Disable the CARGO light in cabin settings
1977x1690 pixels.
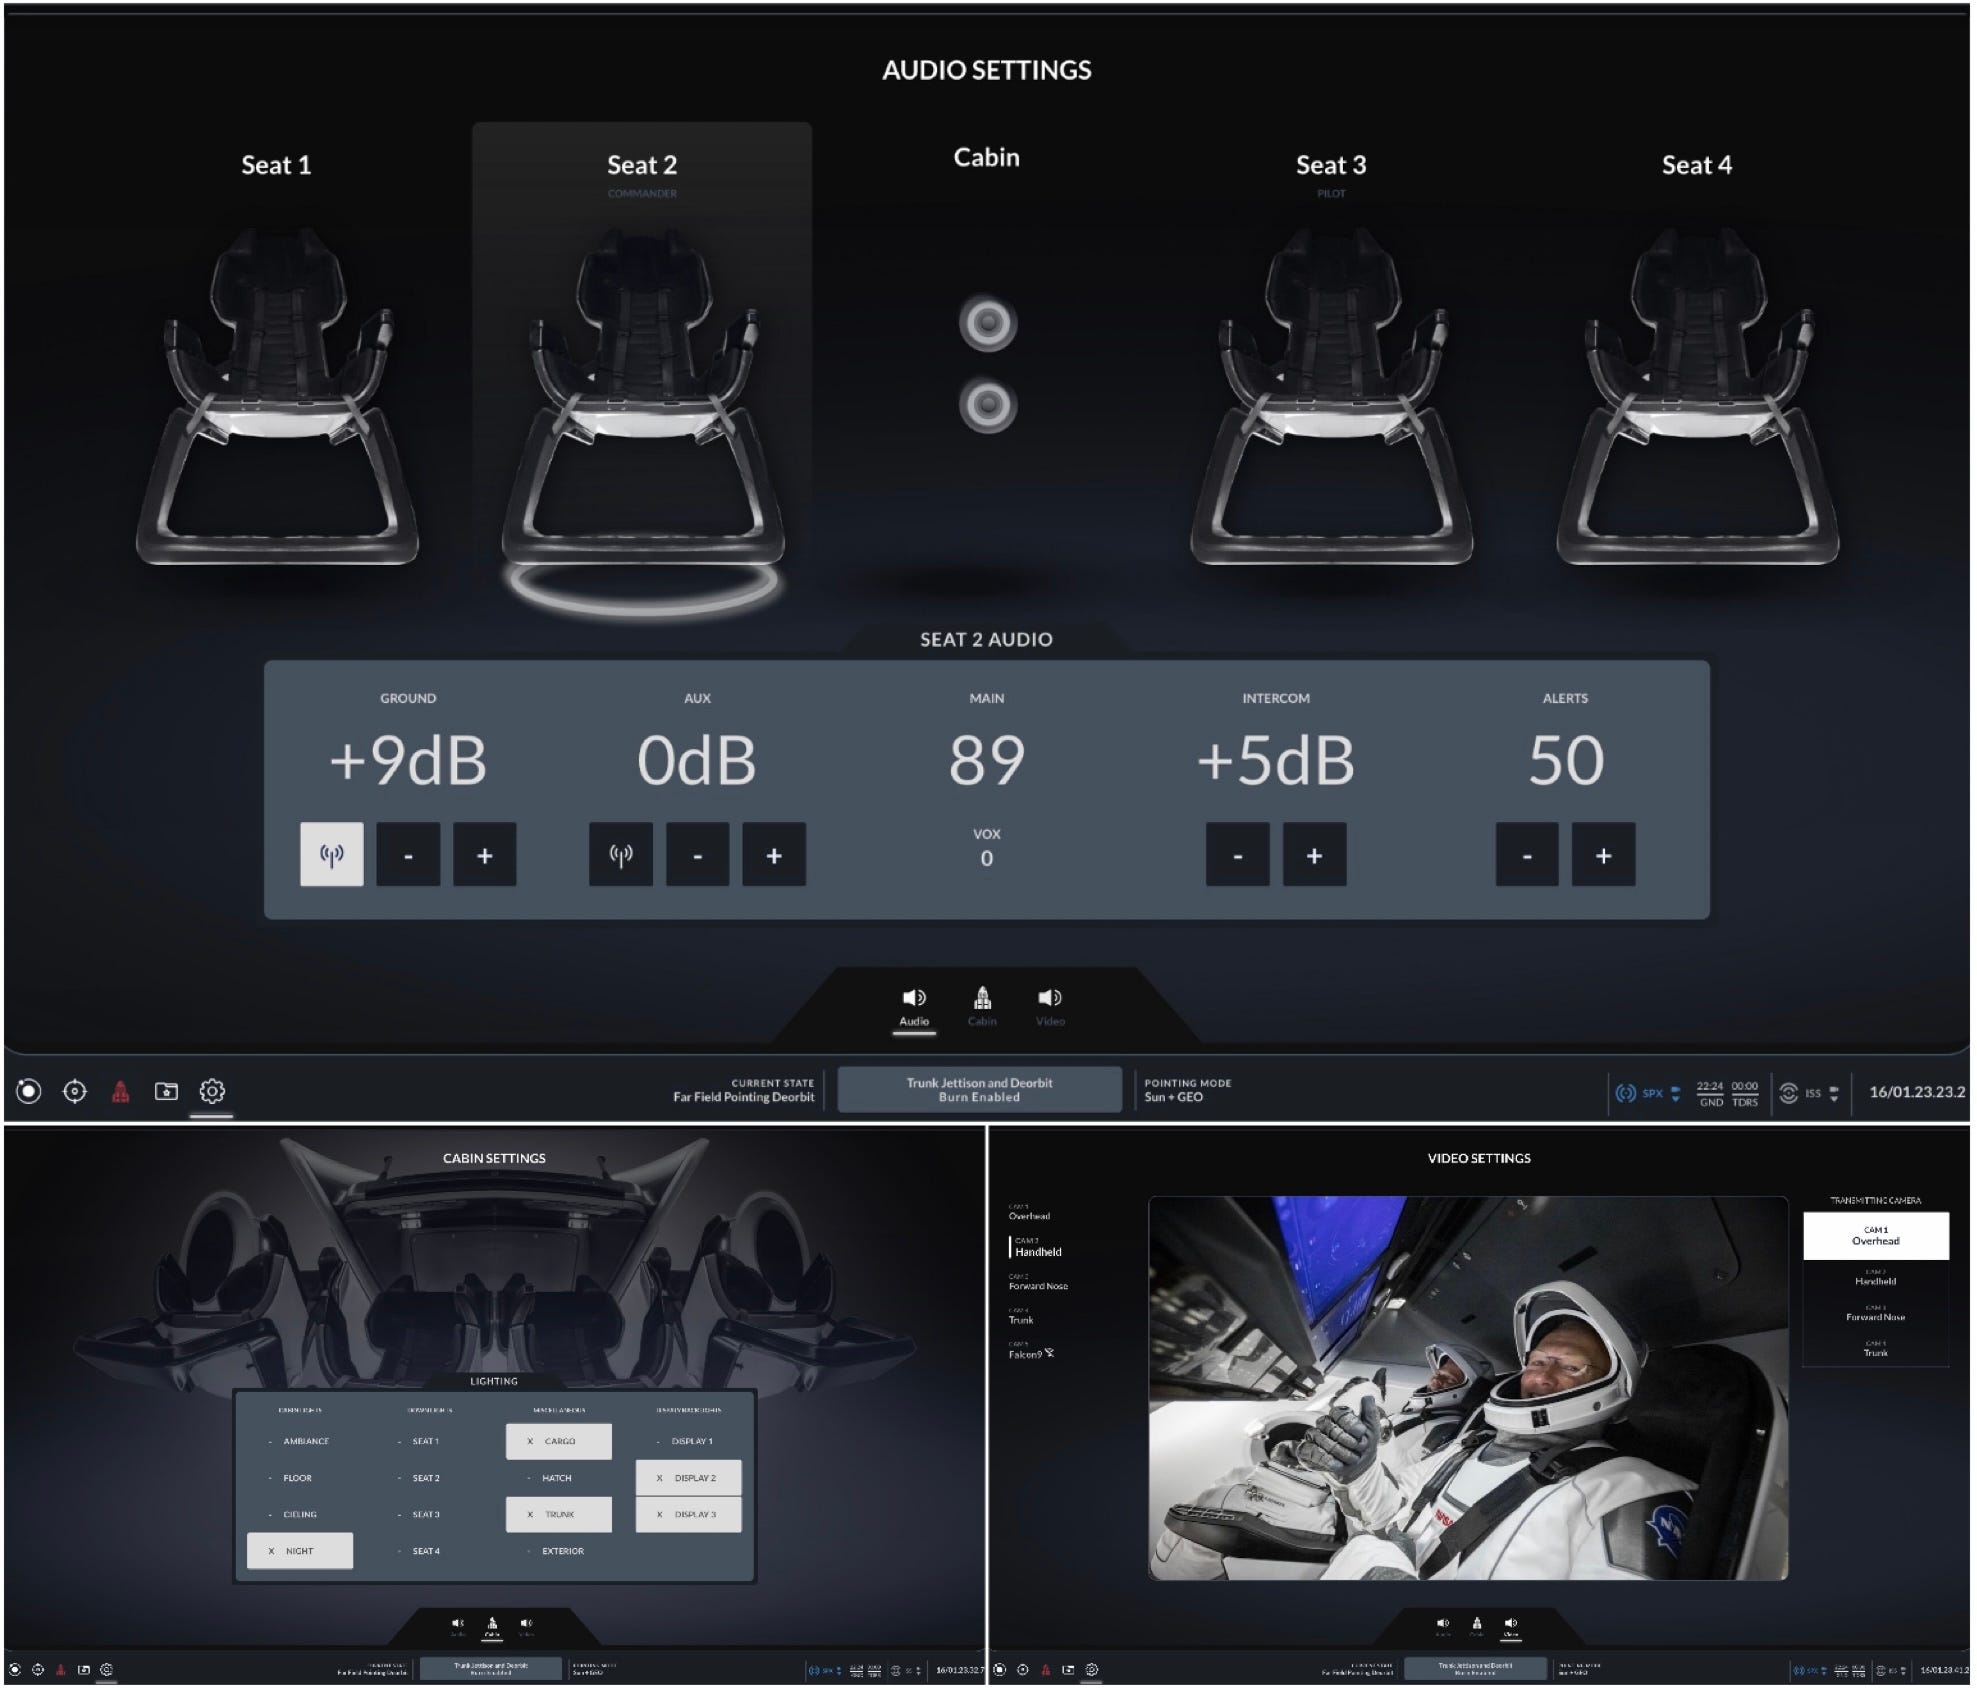(560, 1441)
